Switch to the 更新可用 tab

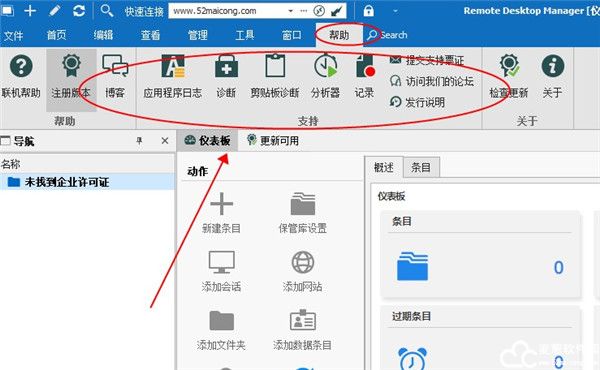273,141
